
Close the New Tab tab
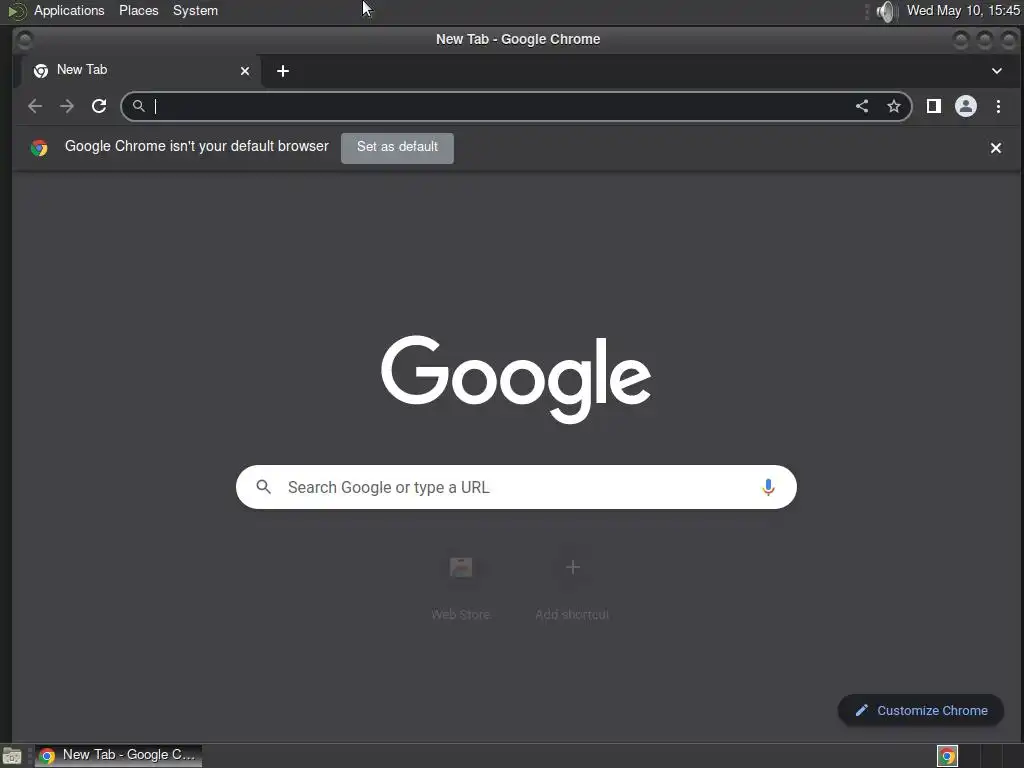[245, 71]
